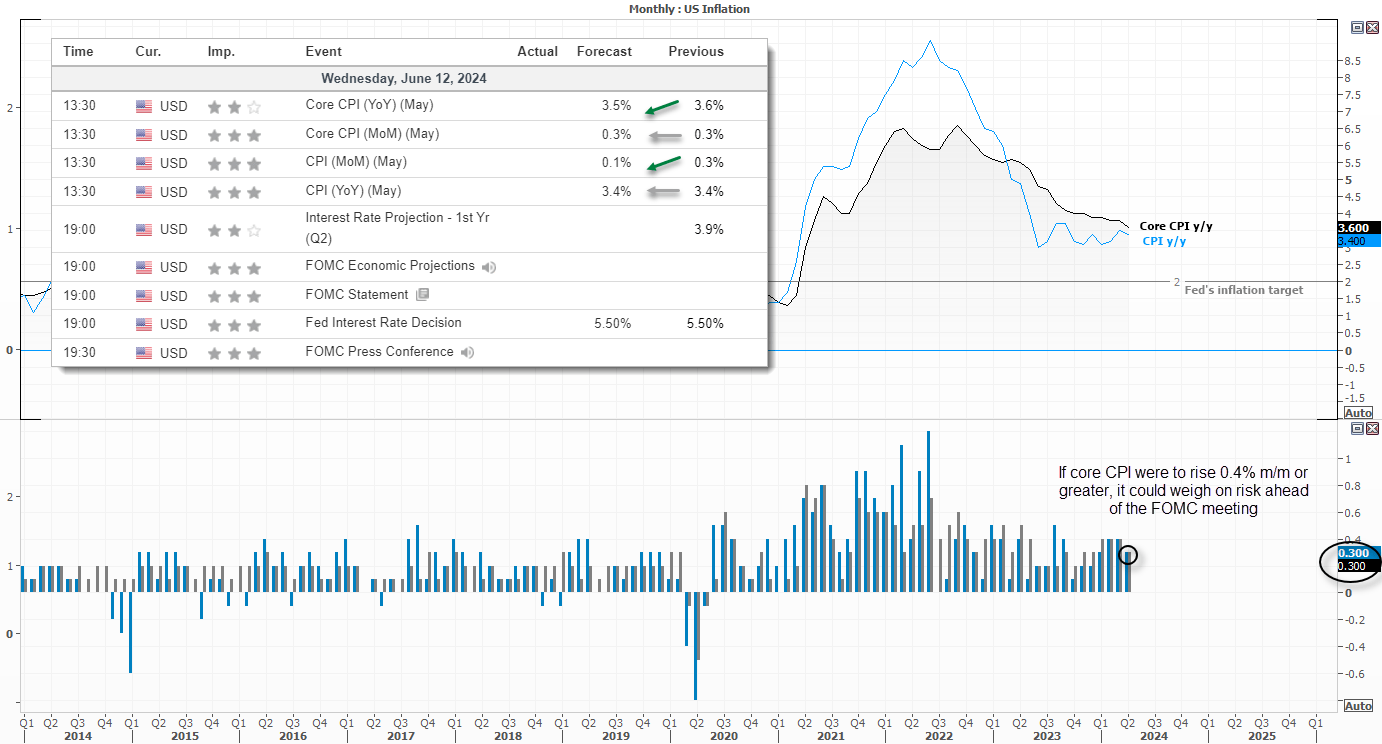This screenshot has height=744, width=1382.
Task: Click the US flag icon for Core CPI (MoM) row
Action: pos(144,135)
